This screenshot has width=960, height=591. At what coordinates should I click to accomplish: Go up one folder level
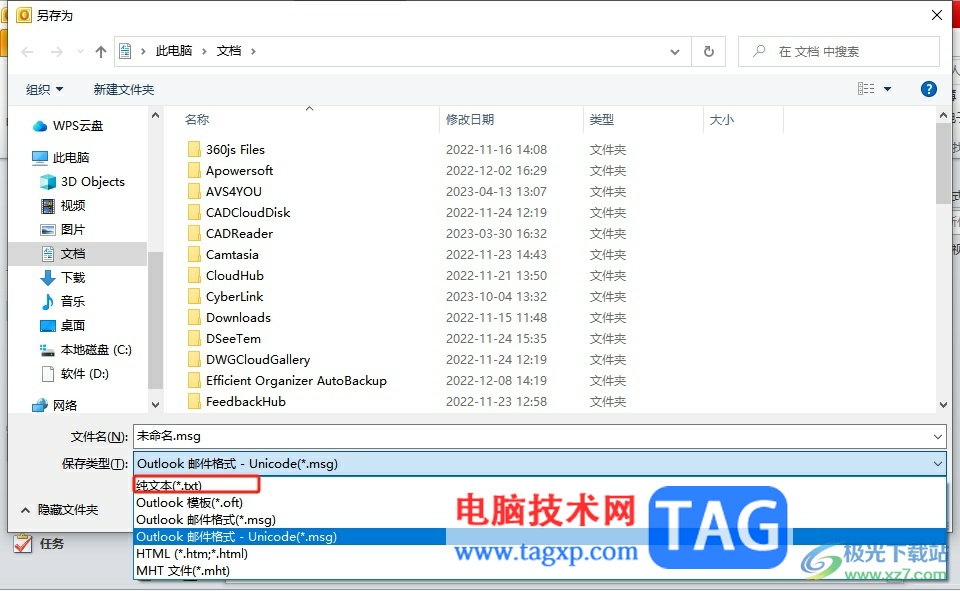tap(101, 52)
